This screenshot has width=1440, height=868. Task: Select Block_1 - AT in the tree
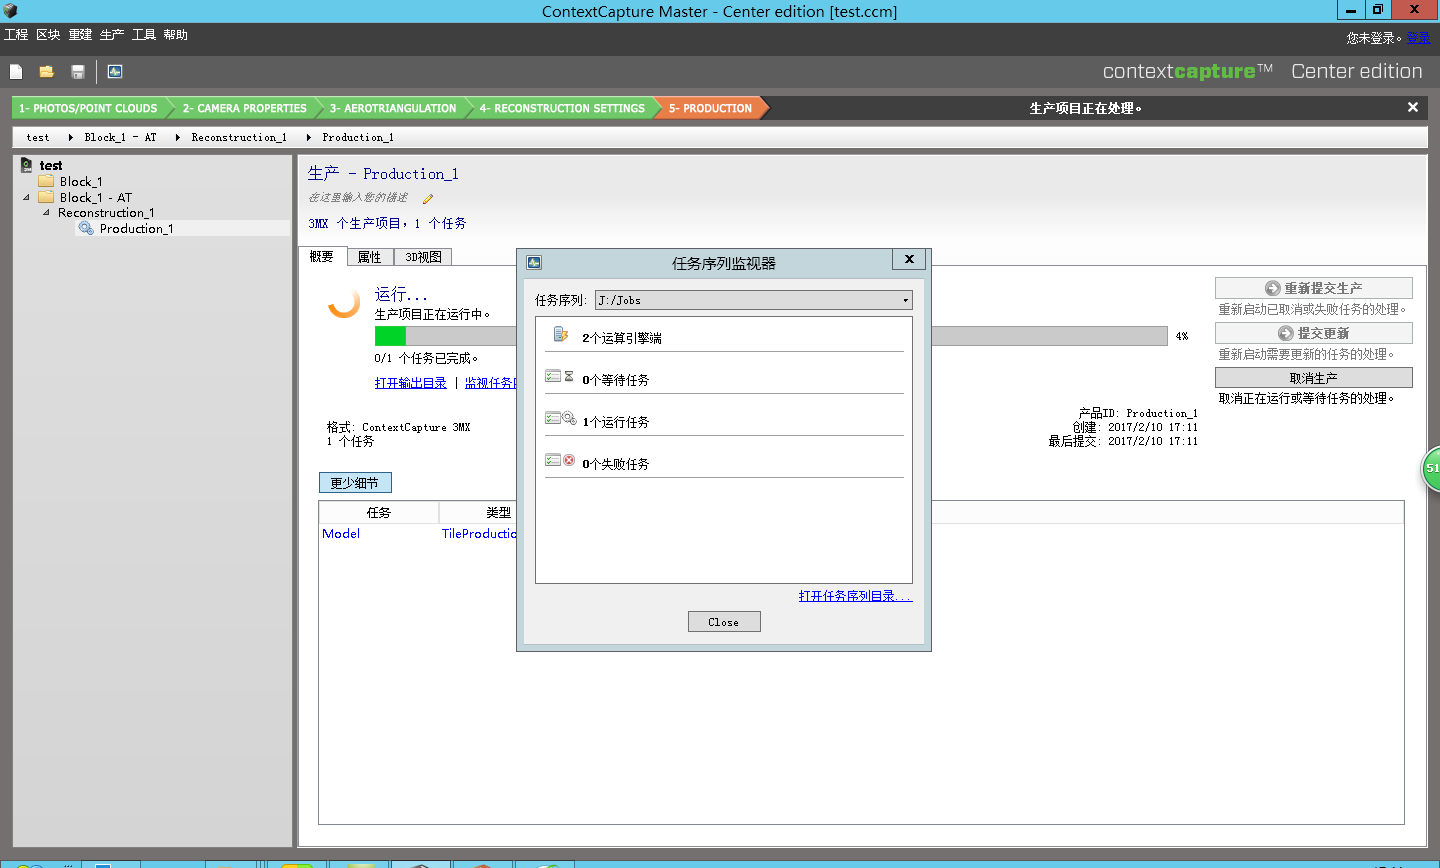point(96,197)
